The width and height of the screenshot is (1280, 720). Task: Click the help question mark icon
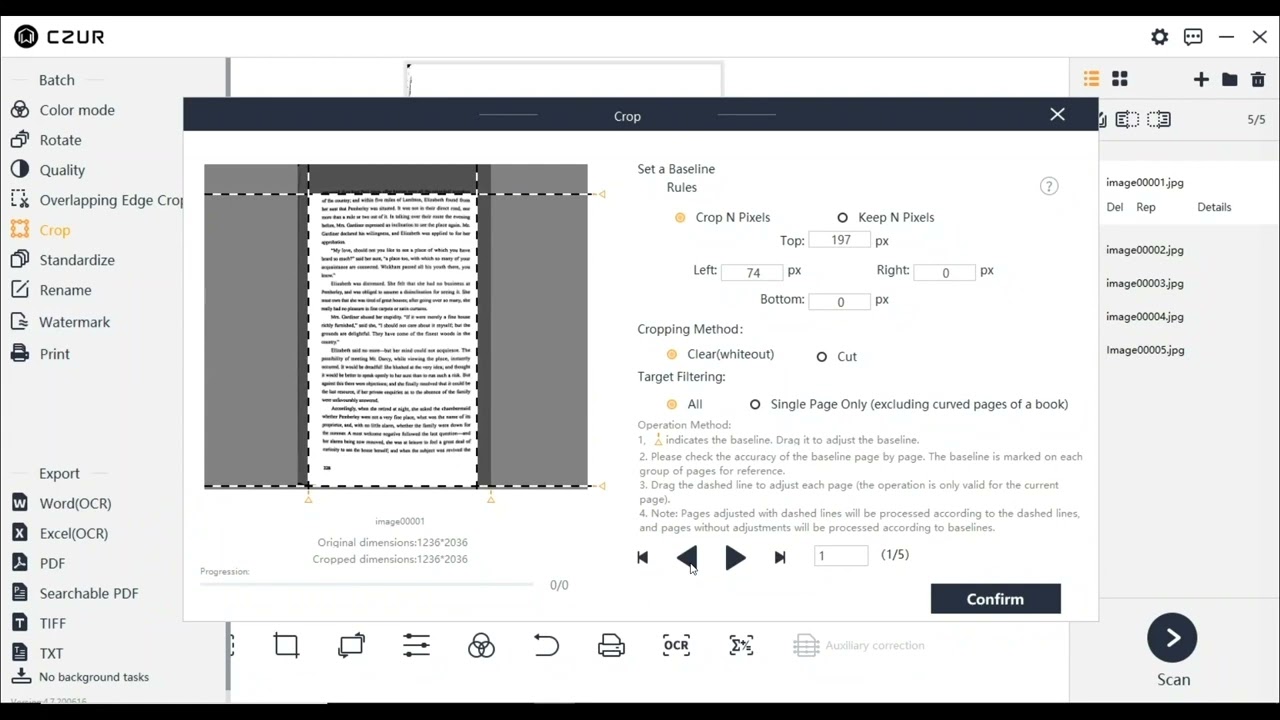pos(1049,186)
